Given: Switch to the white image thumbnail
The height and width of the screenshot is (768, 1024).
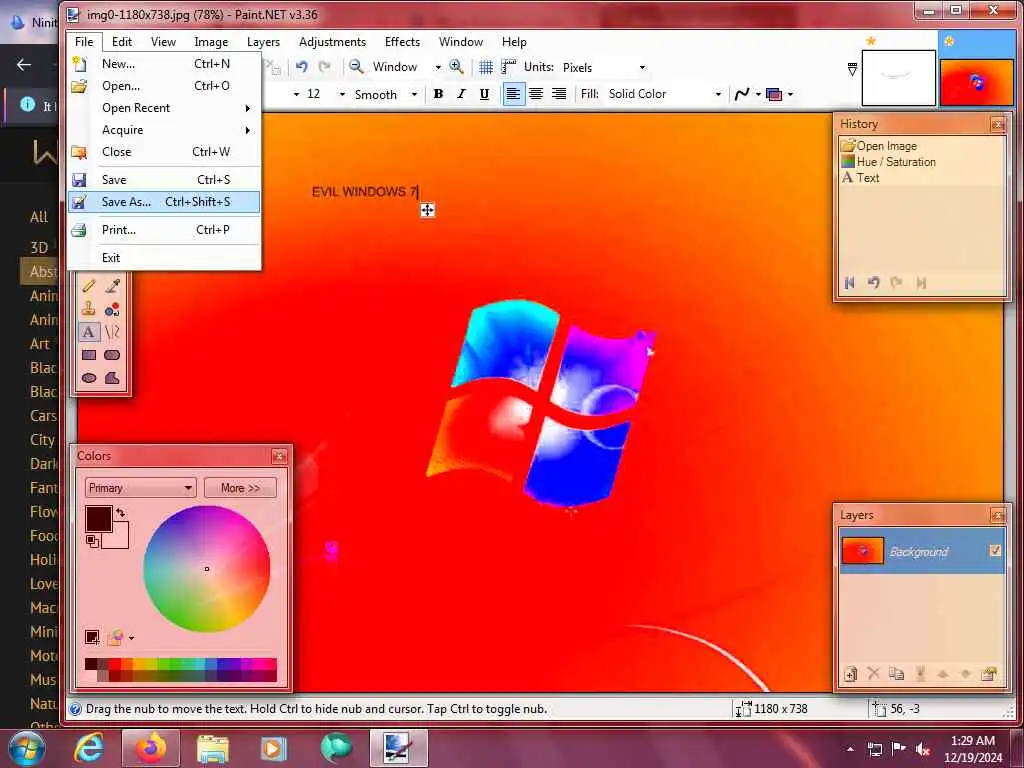Looking at the screenshot, I should (899, 78).
